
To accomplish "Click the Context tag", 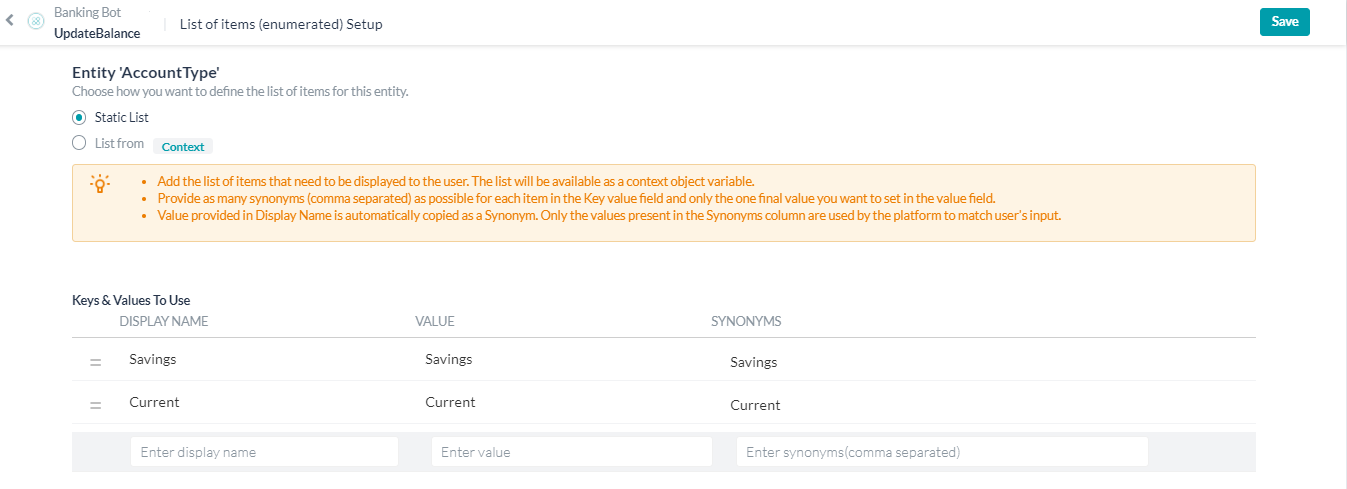I will click(183, 146).
